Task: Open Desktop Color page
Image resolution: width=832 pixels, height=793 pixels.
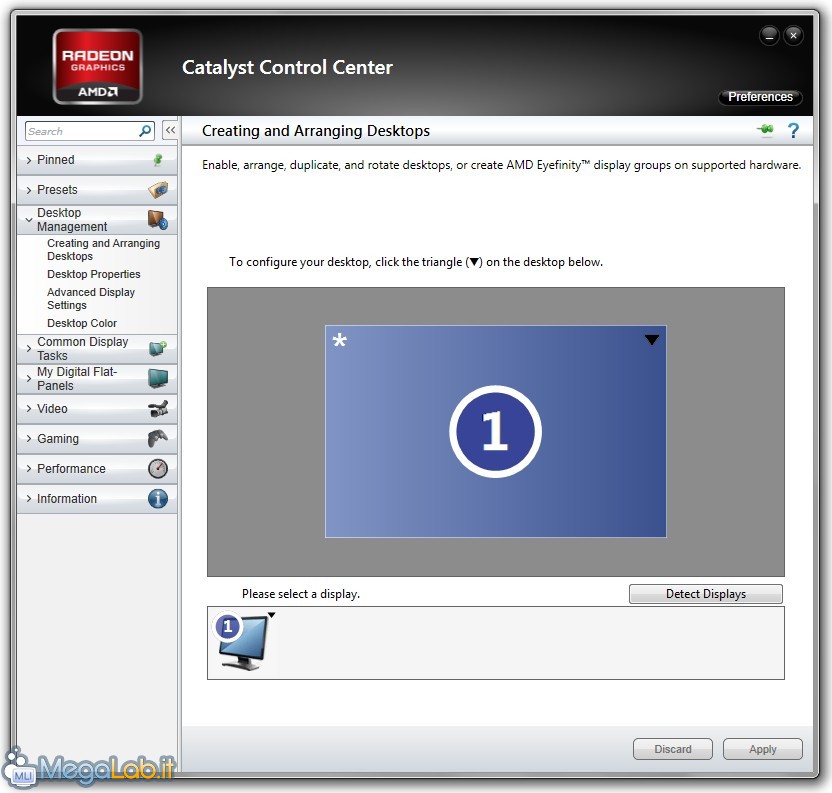Action: coord(82,323)
